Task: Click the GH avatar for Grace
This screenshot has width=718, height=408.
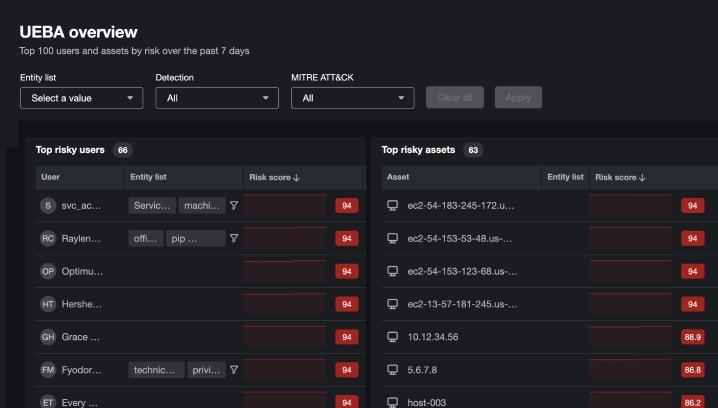Action: click(47, 337)
